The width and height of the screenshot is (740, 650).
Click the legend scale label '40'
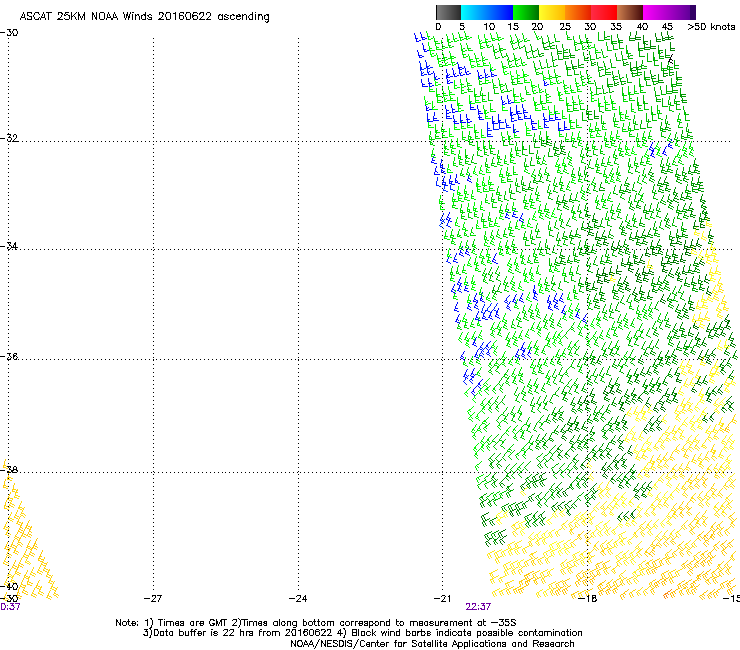point(642,27)
